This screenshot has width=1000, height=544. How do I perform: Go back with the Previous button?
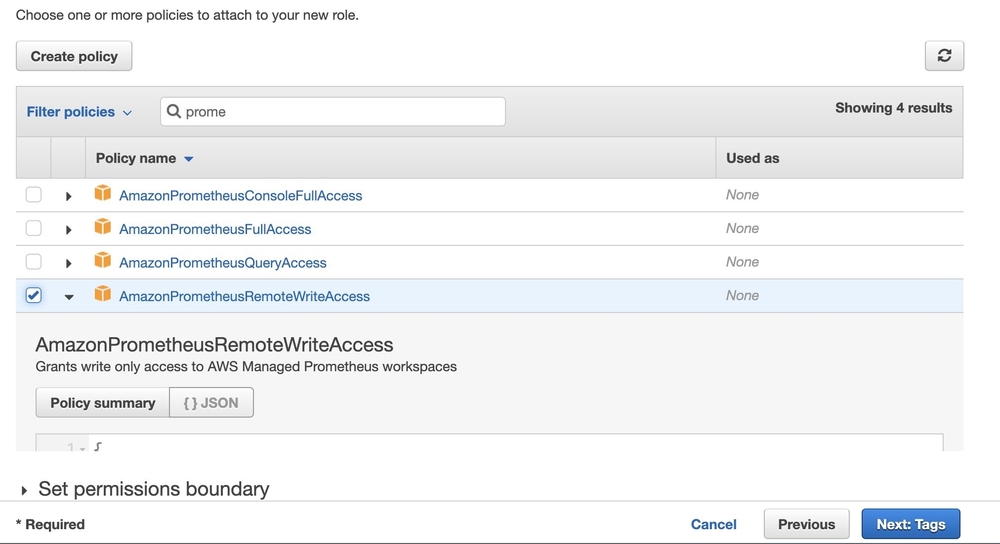click(x=807, y=524)
